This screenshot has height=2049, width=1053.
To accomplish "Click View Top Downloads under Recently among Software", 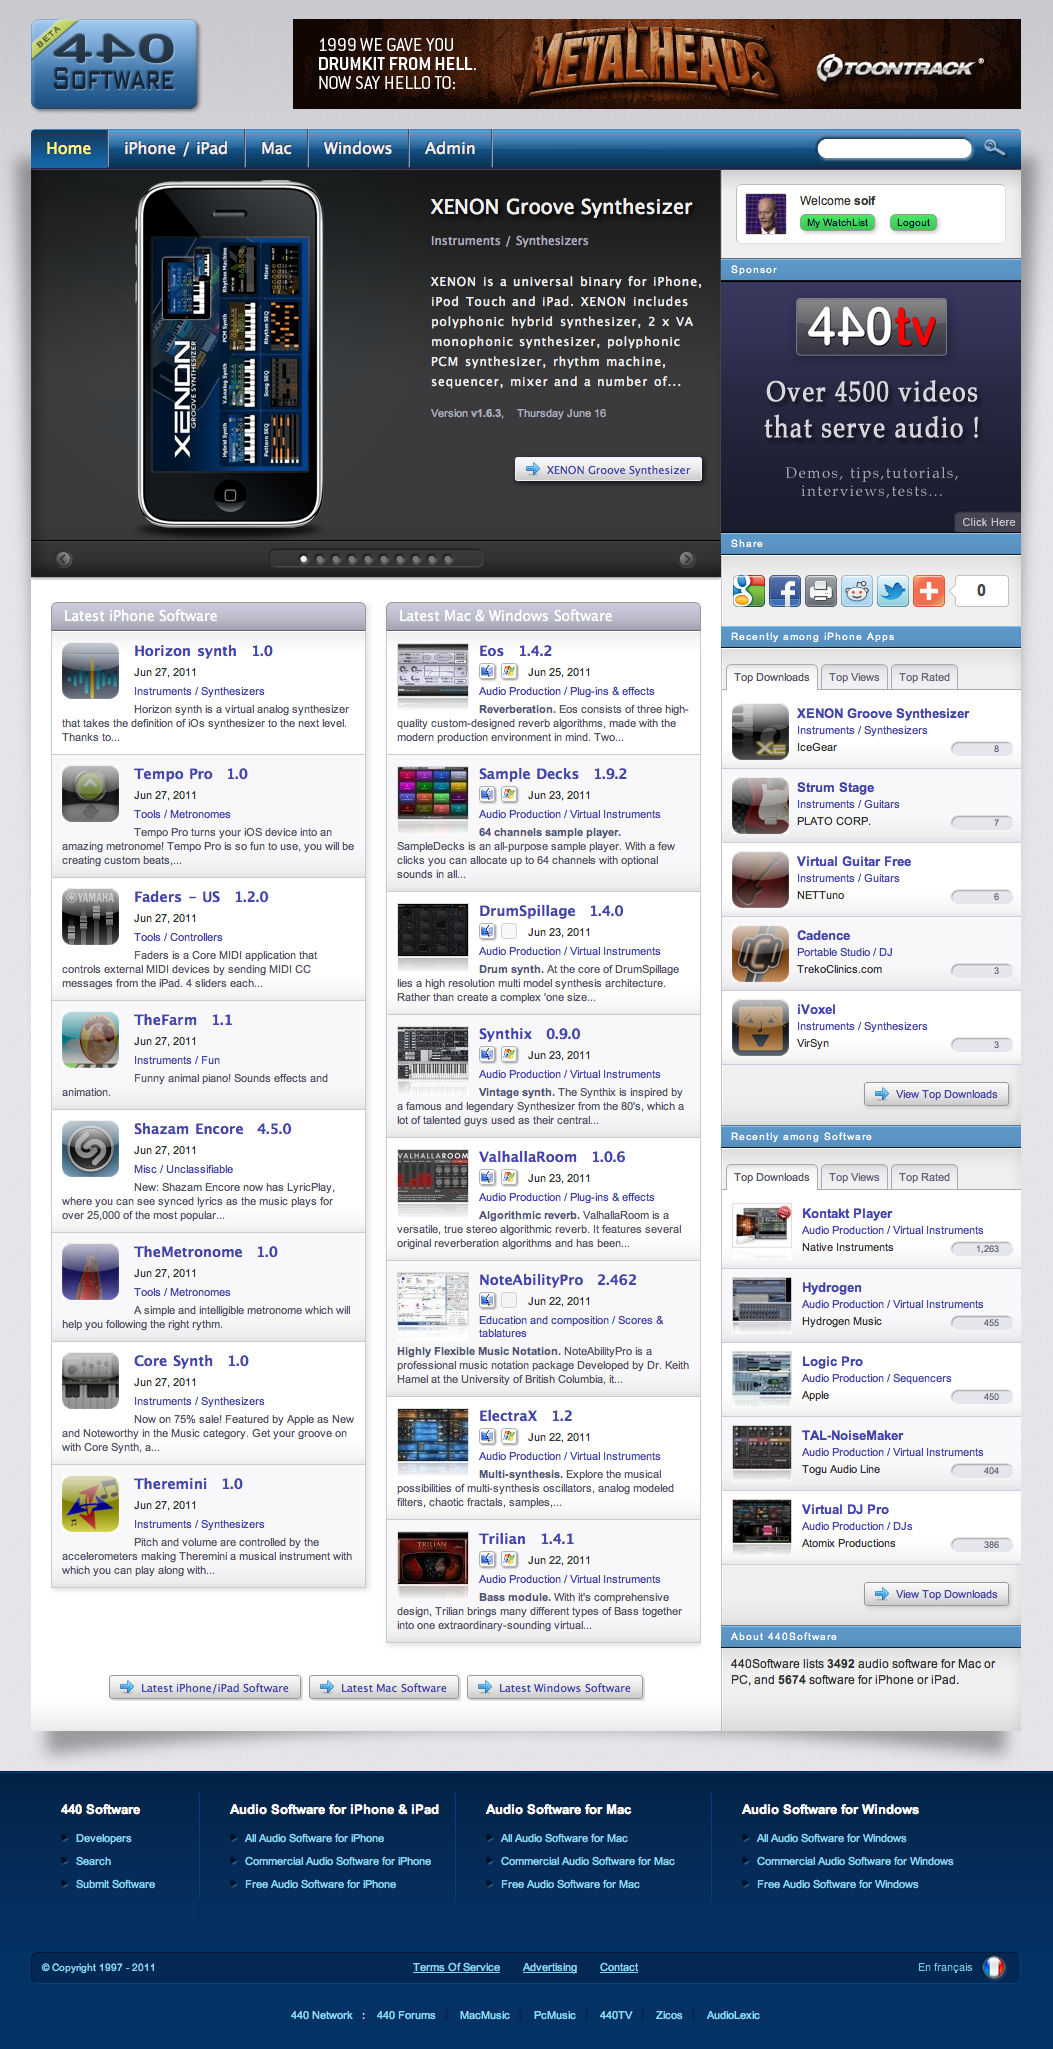I will 936,1594.
